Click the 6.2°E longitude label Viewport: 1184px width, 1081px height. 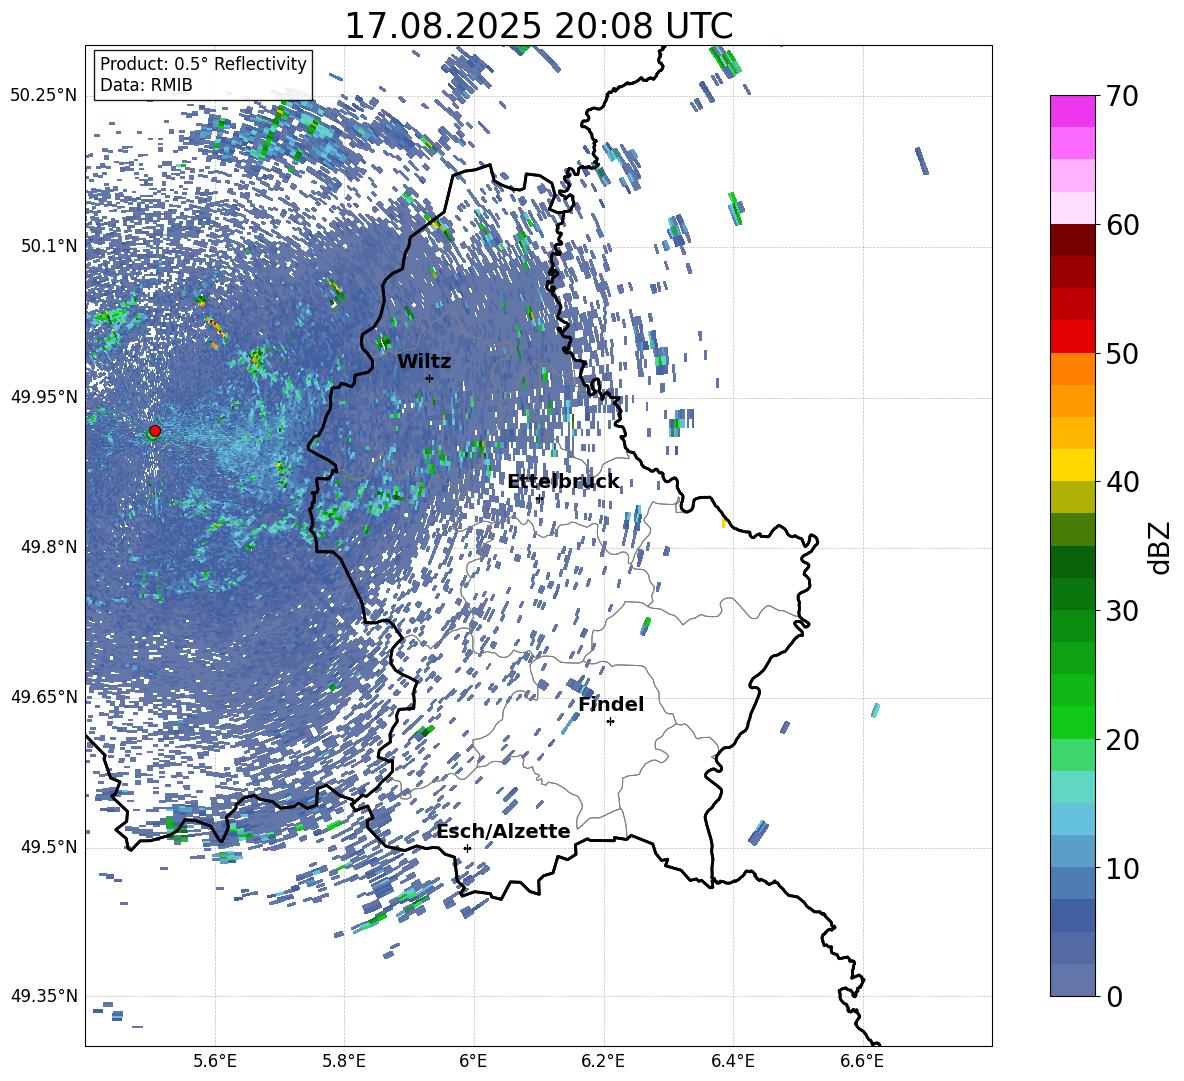(603, 1061)
